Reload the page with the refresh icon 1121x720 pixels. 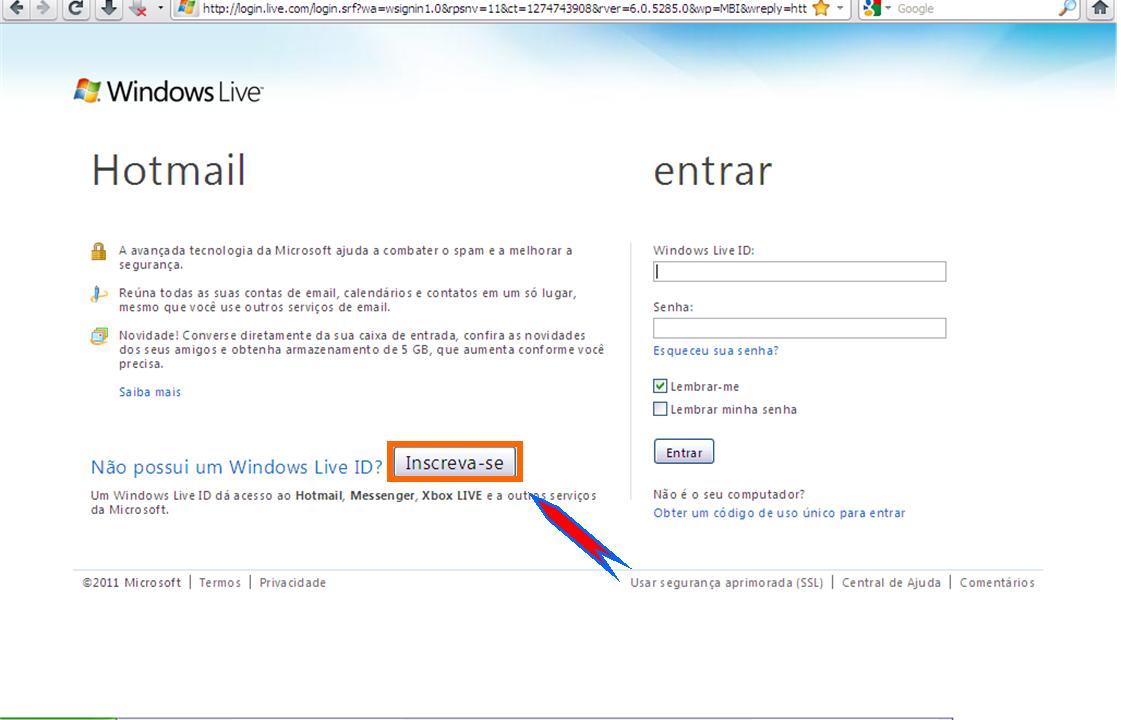[76, 9]
